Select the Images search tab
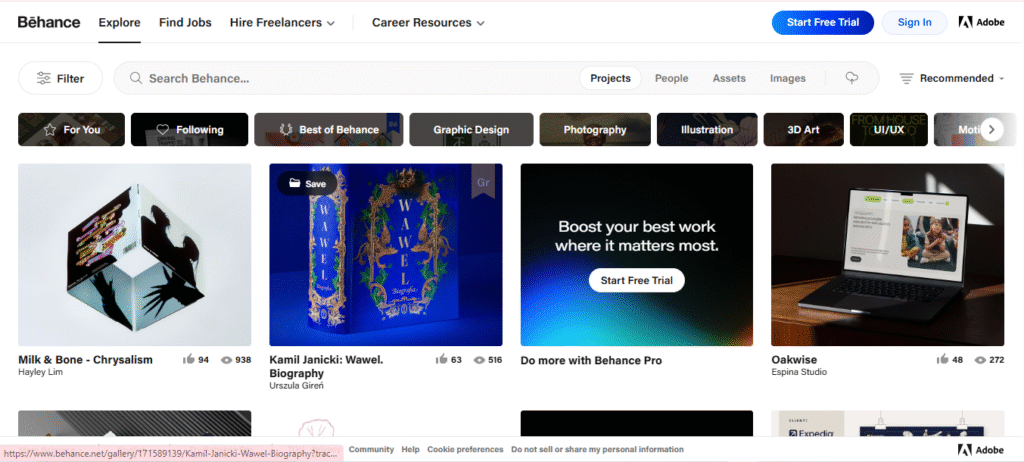Screen dimensions: 1024x462 click(x=788, y=78)
